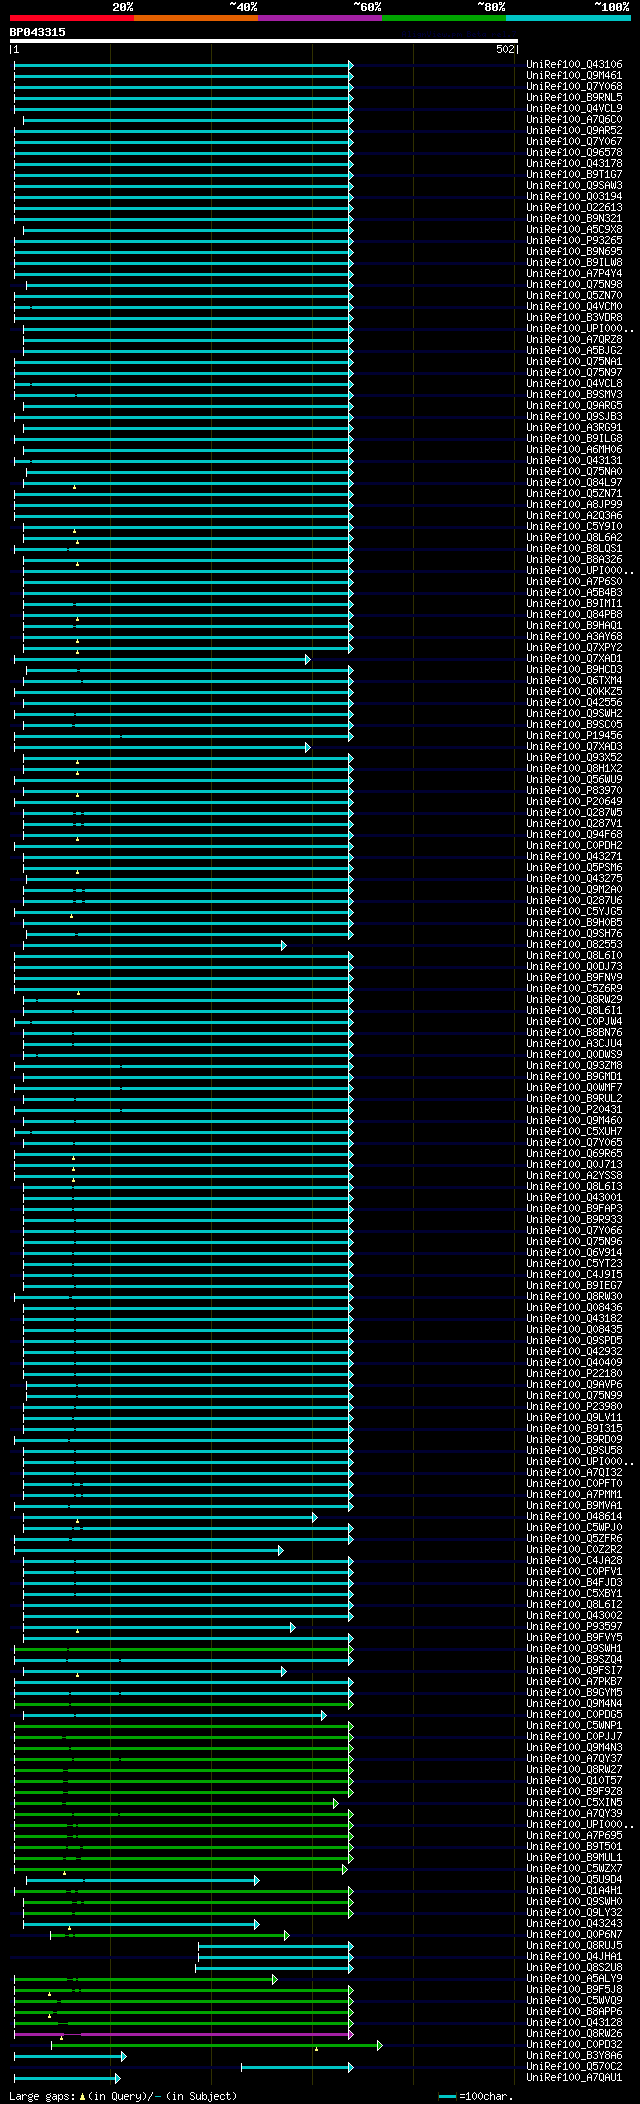The image size is (640, 2104).
Task: Select hit label UniRef100_A5BJG2
Action: pyautogui.click(x=574, y=351)
